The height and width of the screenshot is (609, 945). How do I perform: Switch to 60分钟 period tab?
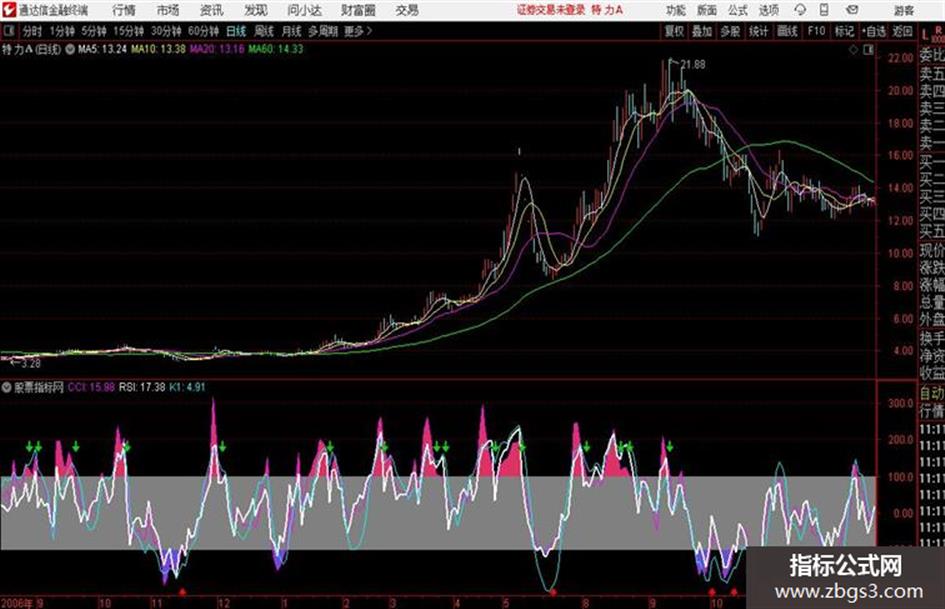(x=203, y=31)
